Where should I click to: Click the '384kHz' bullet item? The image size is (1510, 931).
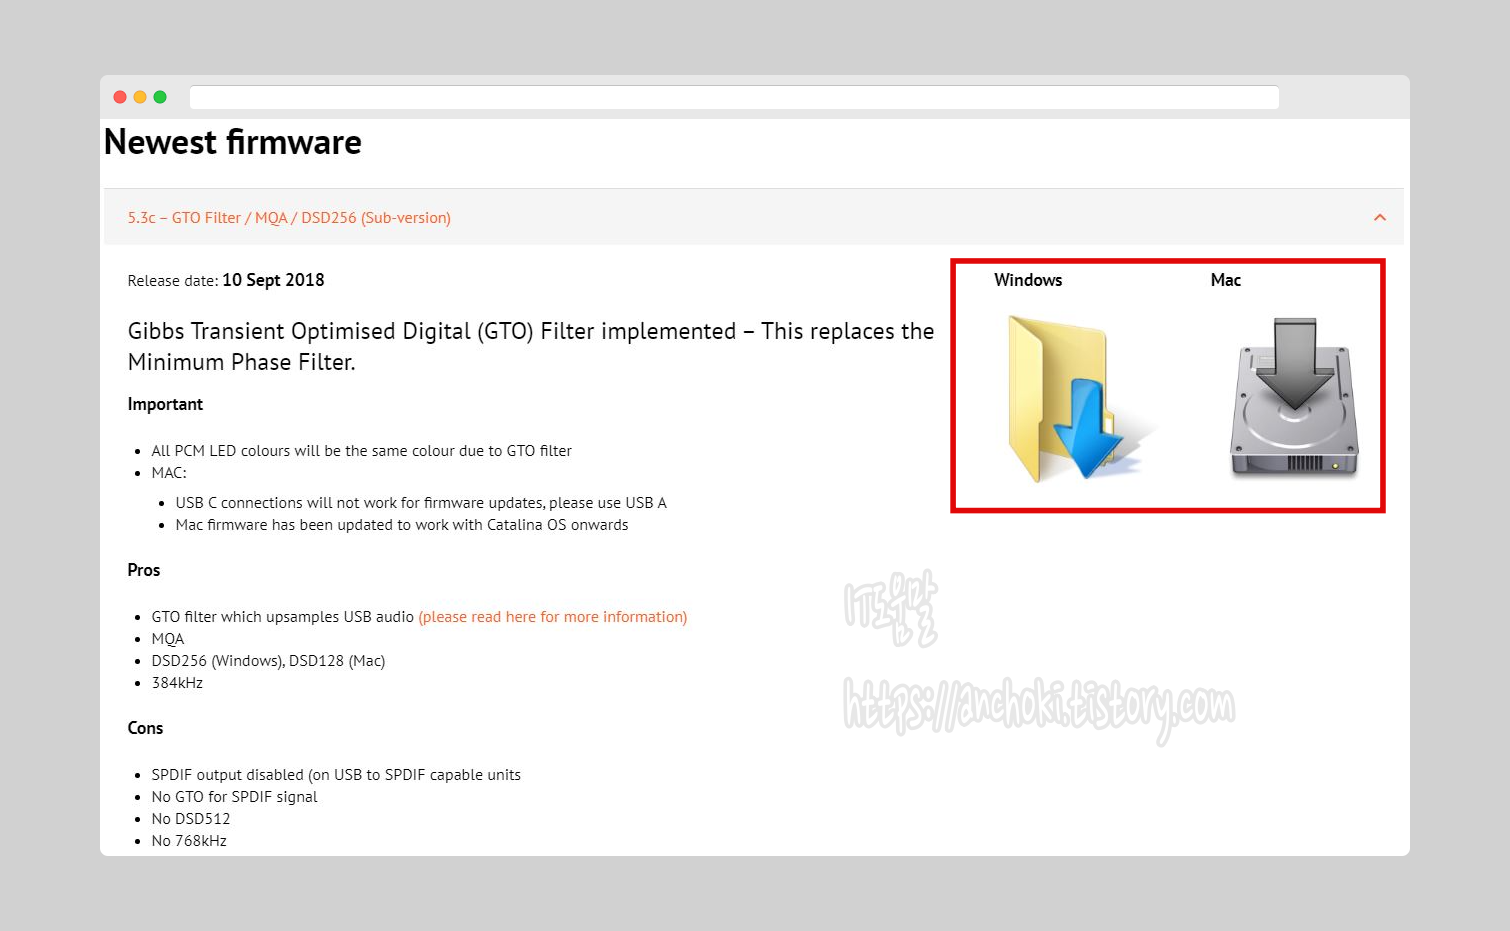[x=177, y=683]
